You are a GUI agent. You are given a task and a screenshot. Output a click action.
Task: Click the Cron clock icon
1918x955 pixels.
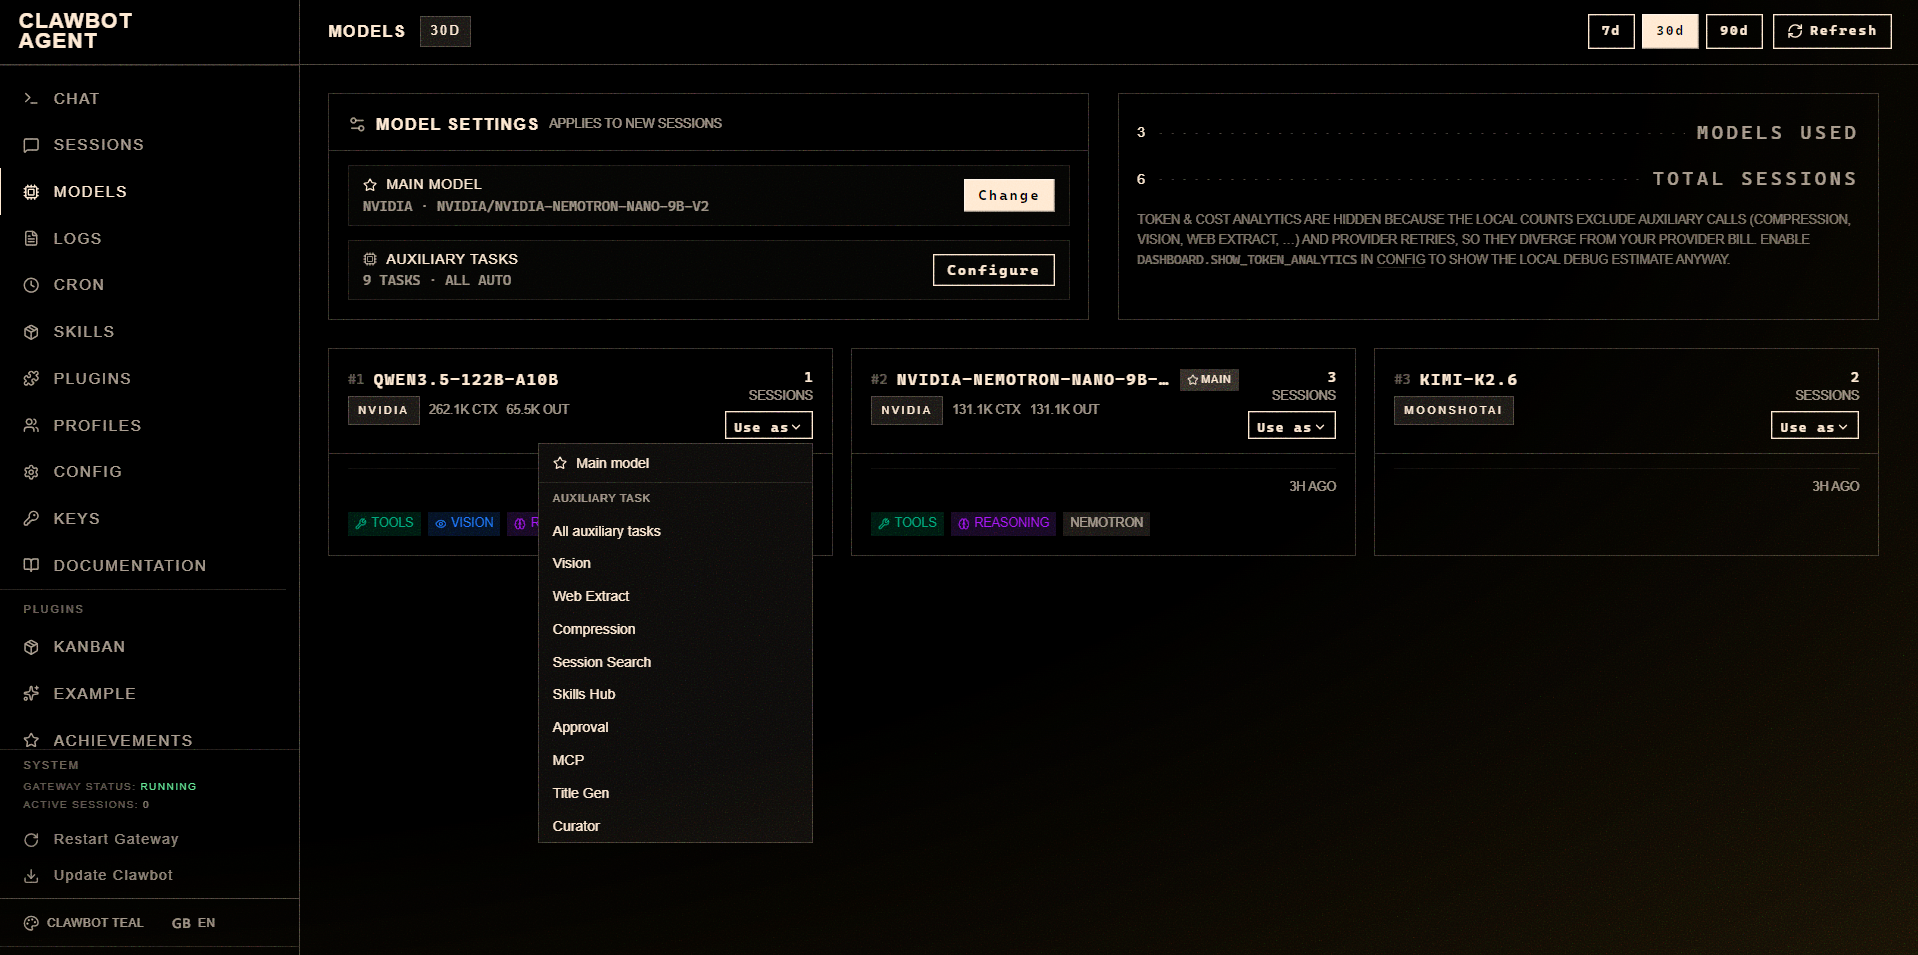point(31,285)
